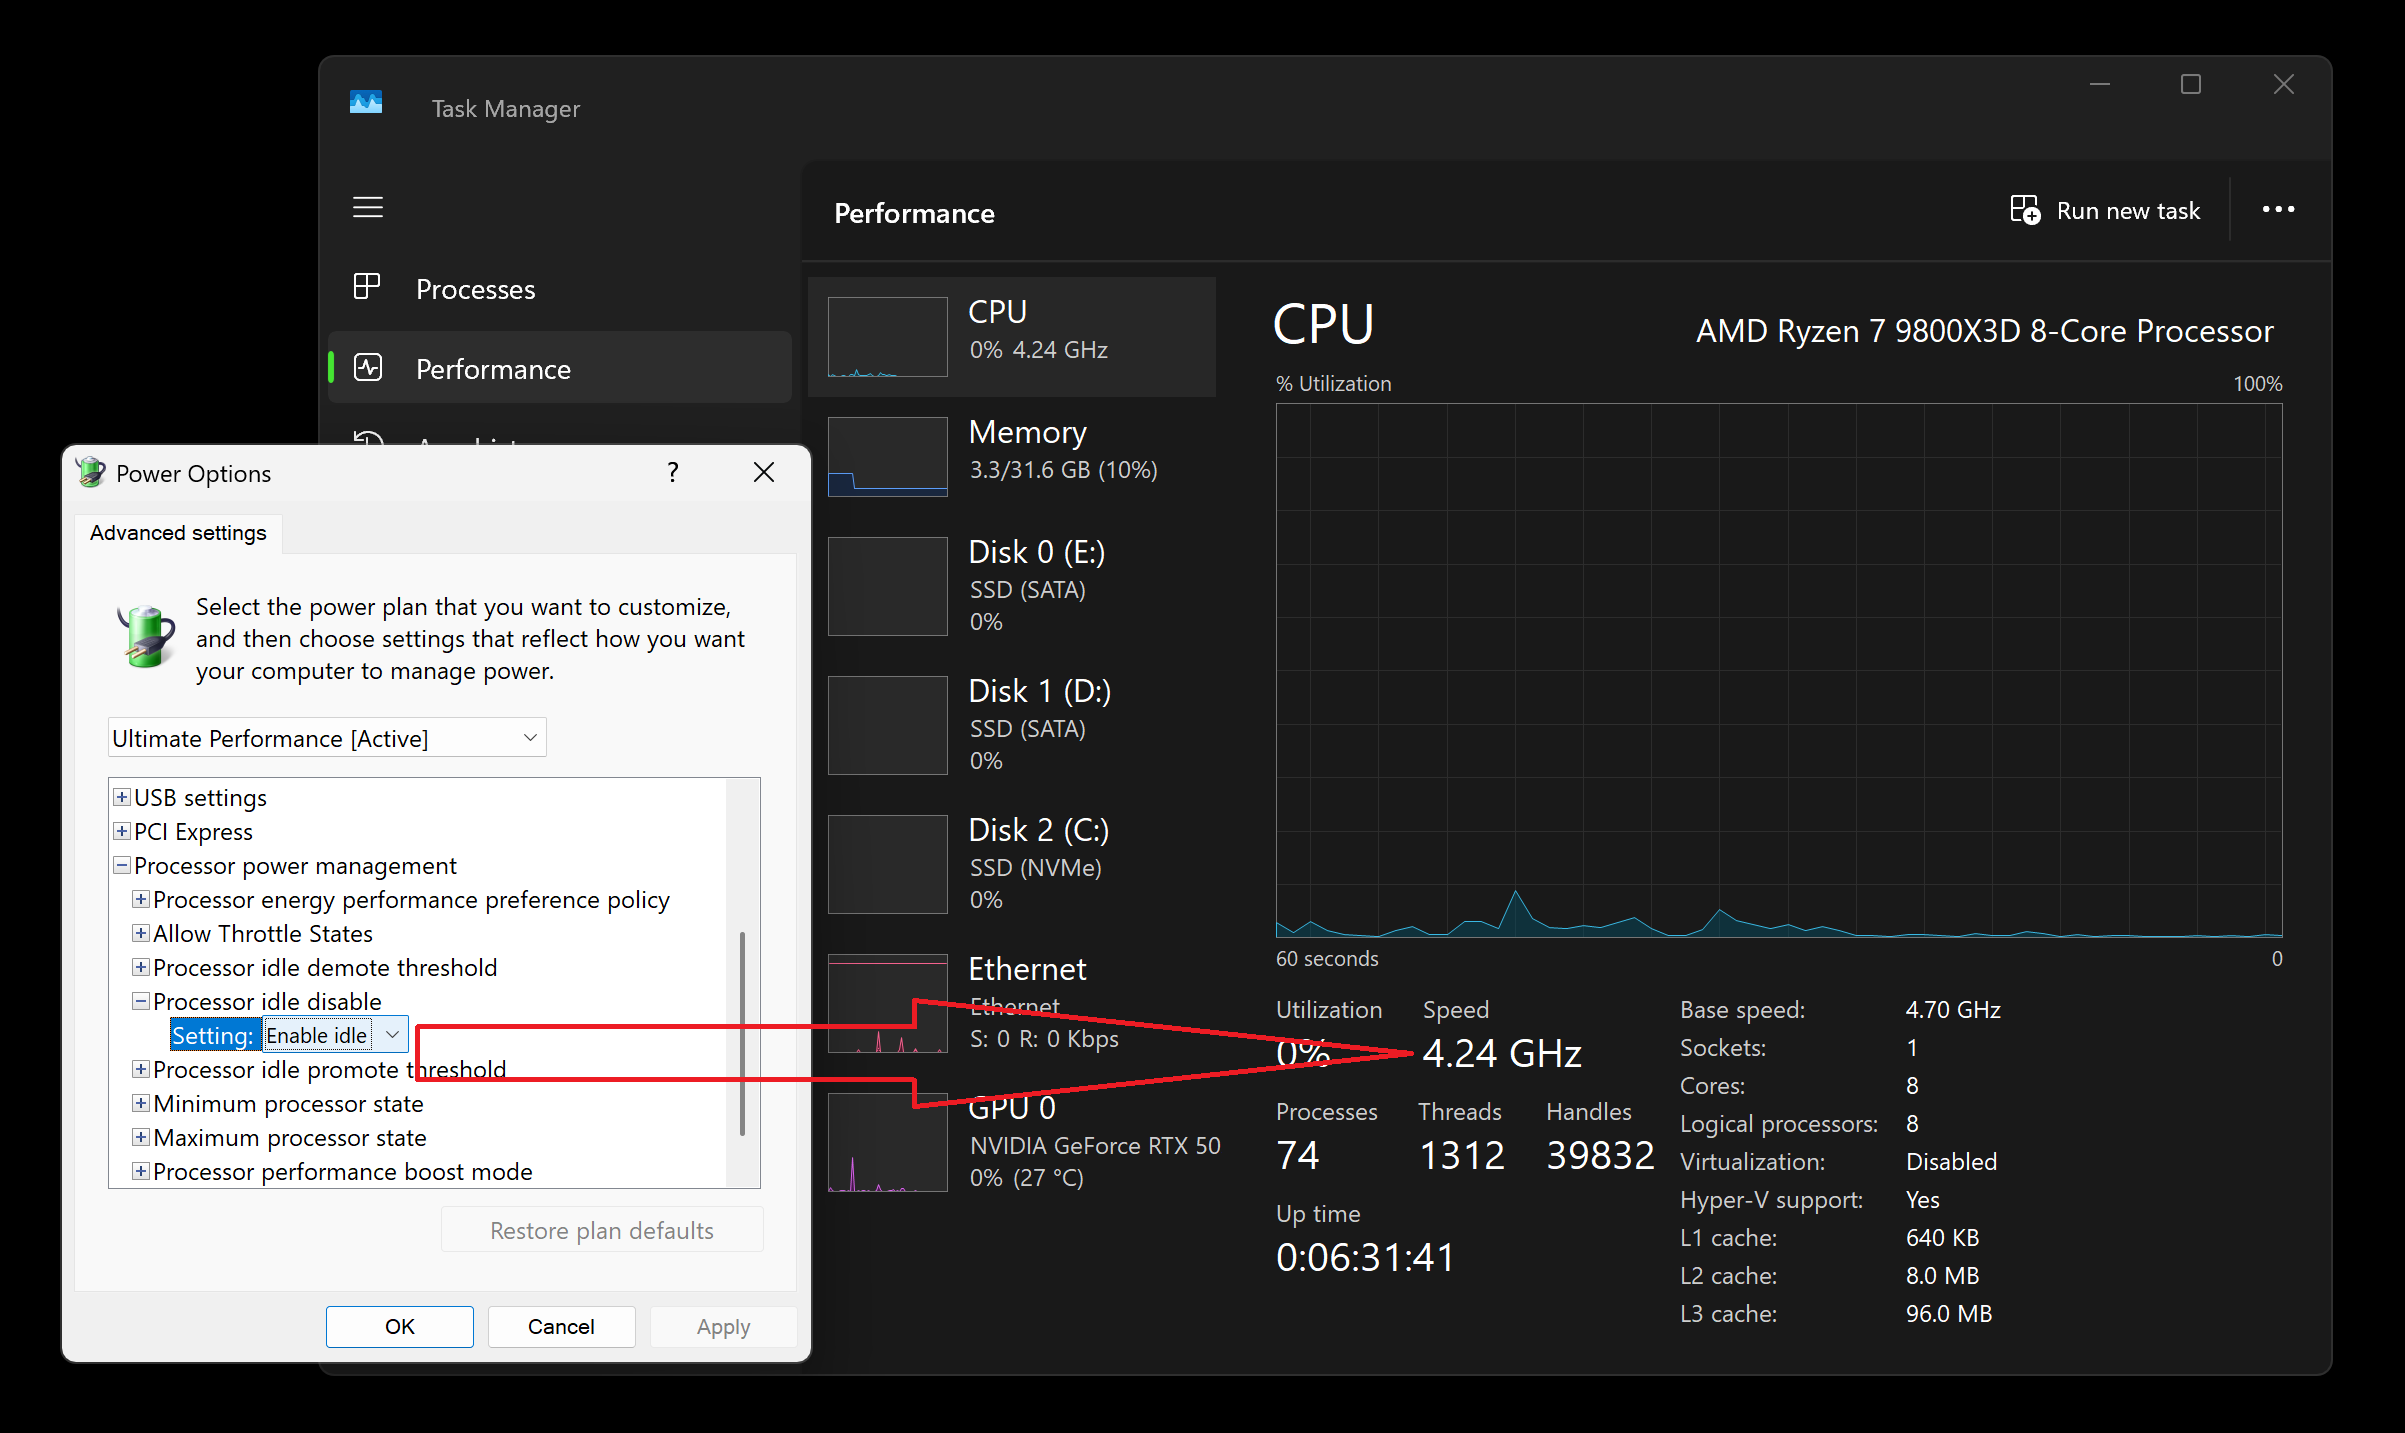Open Task Manager hamburger navigation menu
Screen dimensions: 2405x1433
pos(368,207)
